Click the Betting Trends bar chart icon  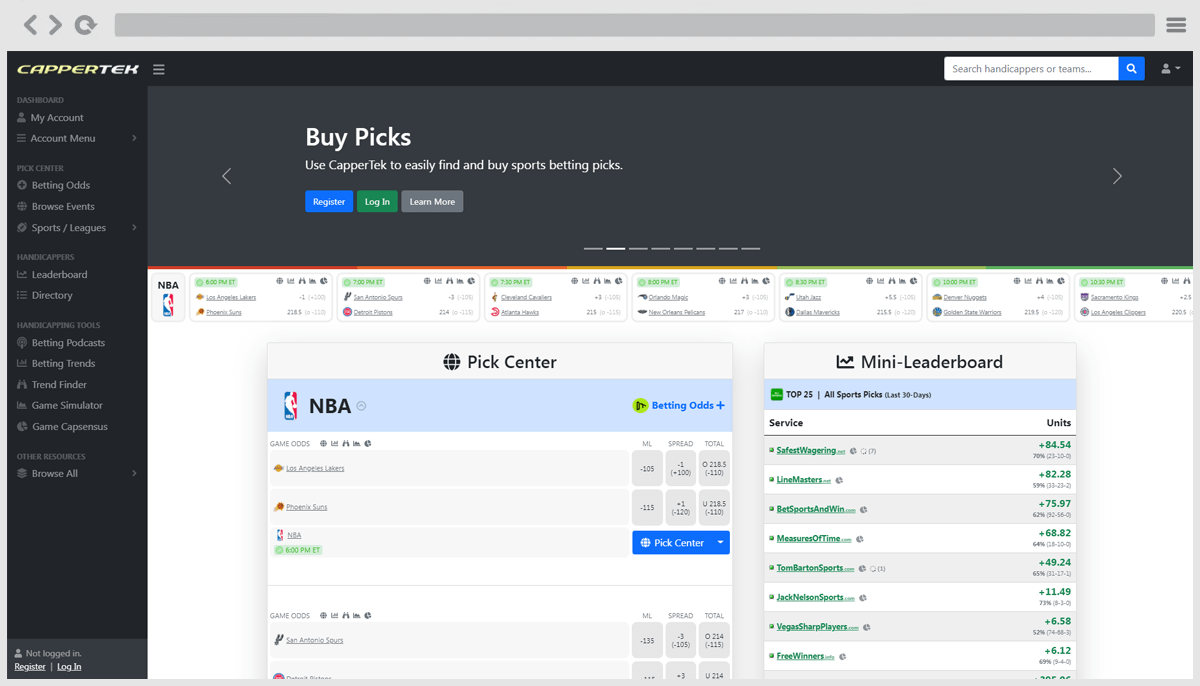pyautogui.click(x=22, y=363)
